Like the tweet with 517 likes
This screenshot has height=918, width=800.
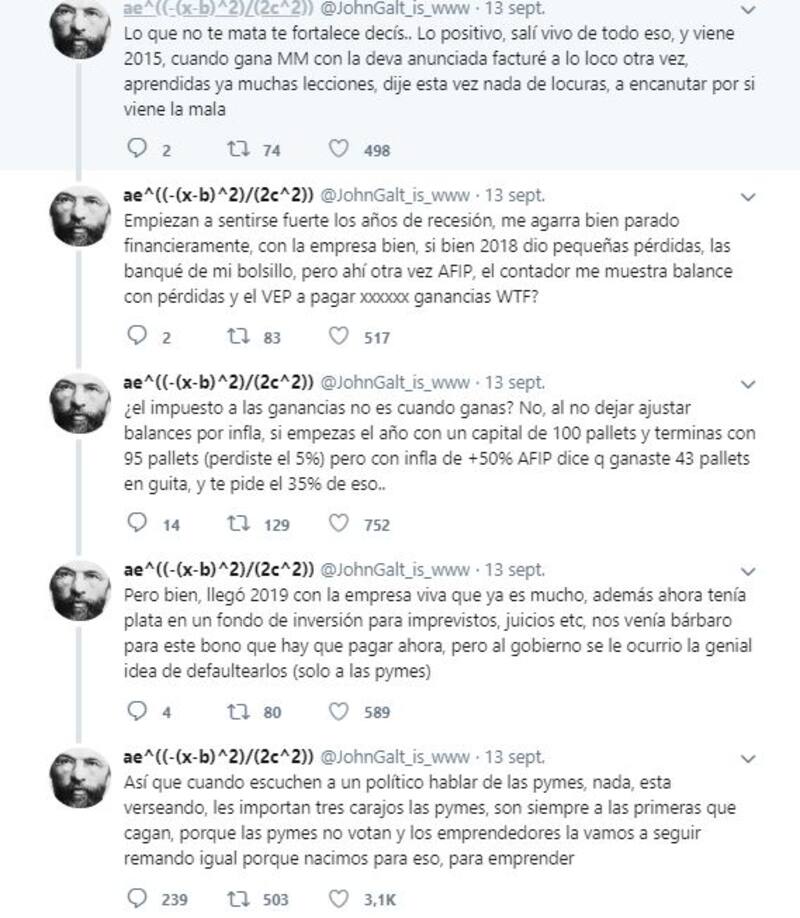[339, 336]
